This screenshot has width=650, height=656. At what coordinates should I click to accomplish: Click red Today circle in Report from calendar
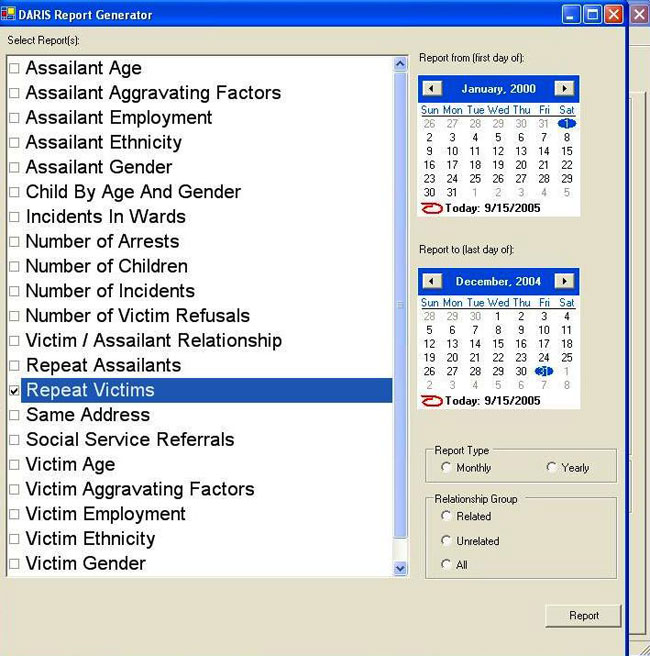tap(432, 208)
